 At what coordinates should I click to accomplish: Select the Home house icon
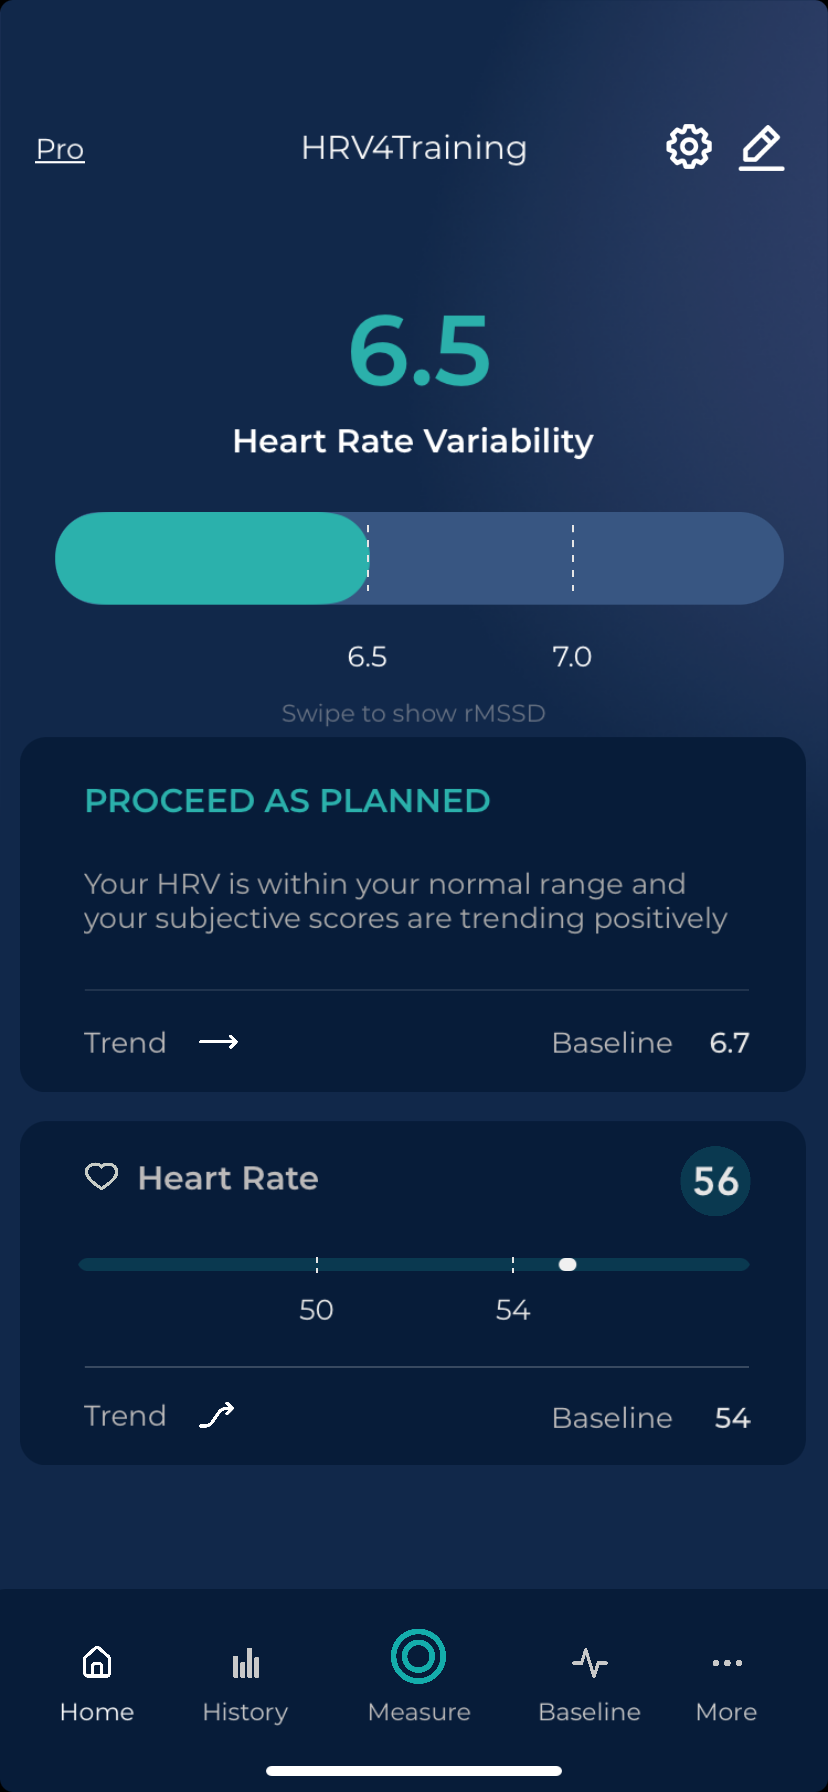click(x=97, y=1662)
